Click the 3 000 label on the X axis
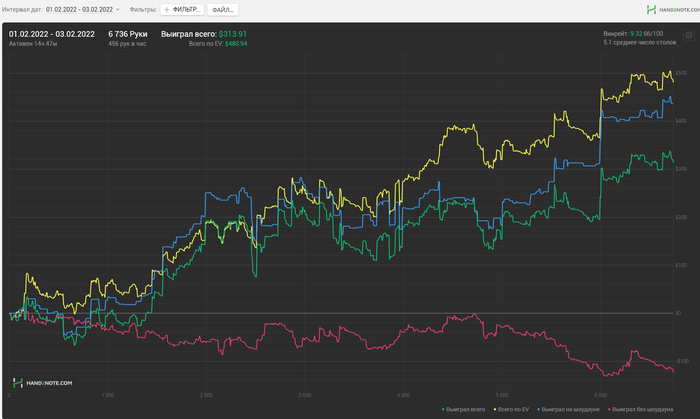Image resolution: width=700 pixels, height=419 pixels. (x=305, y=395)
